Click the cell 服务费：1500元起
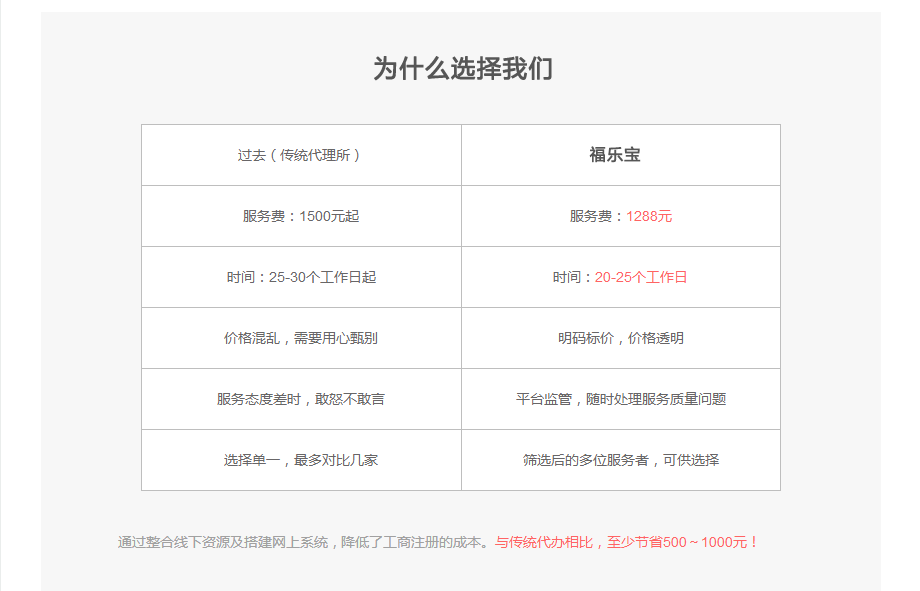The height and width of the screenshot is (591, 920). click(301, 216)
